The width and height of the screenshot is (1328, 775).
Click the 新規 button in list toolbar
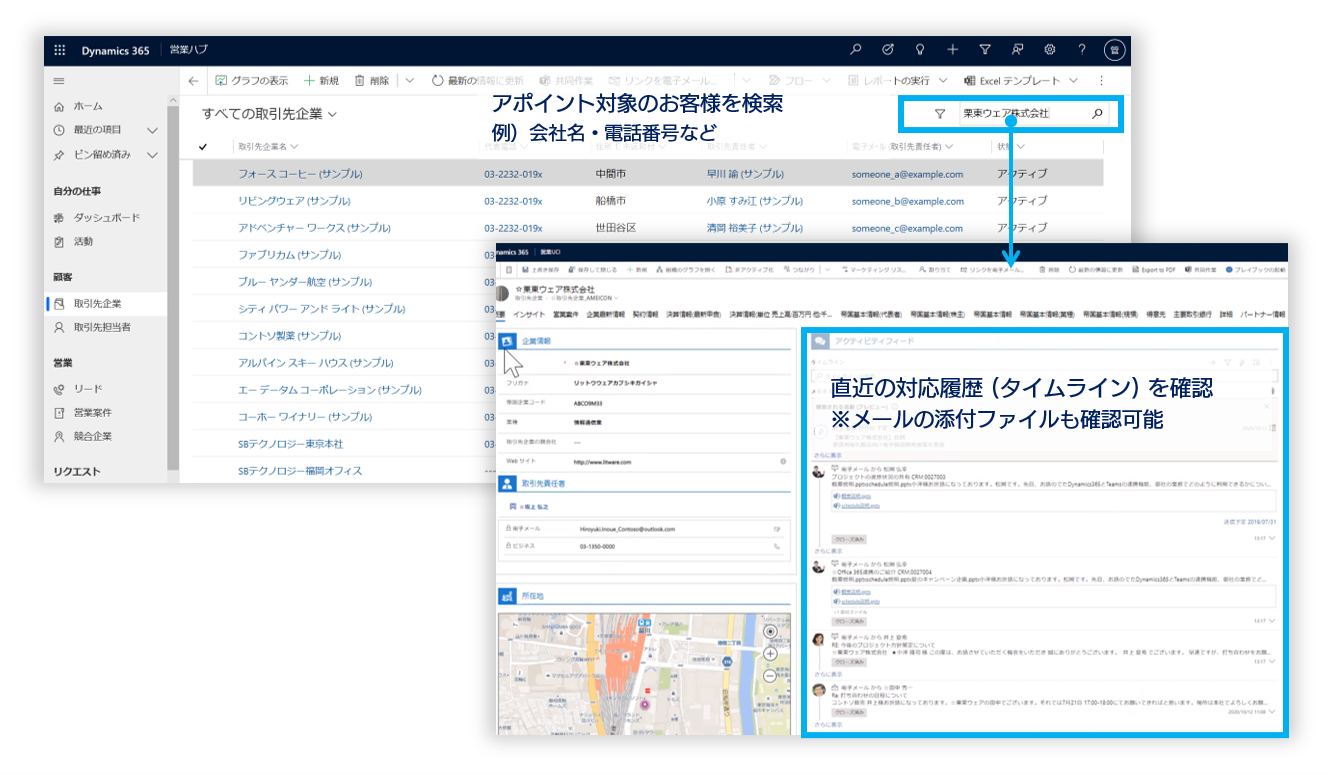click(322, 81)
